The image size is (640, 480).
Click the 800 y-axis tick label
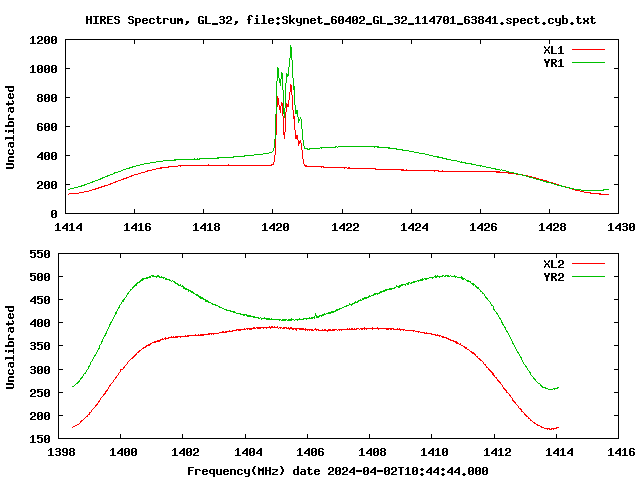coord(47,98)
